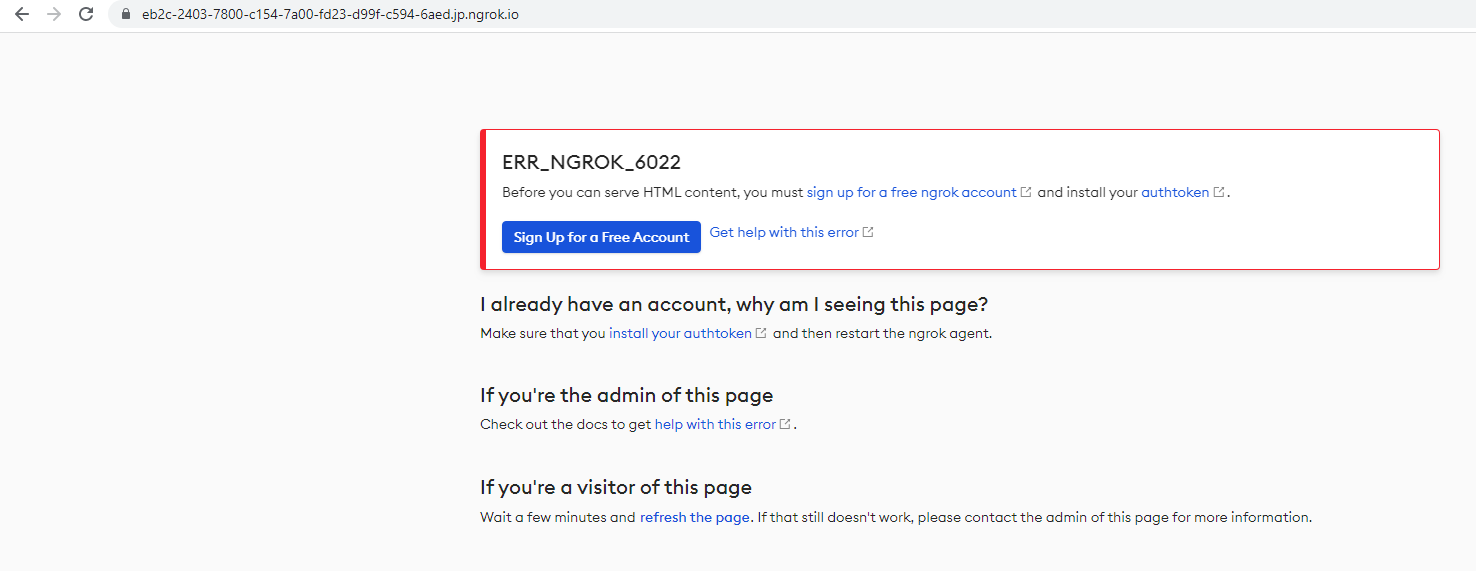
Task: Click the 'refresh the page' link
Action: pos(695,517)
